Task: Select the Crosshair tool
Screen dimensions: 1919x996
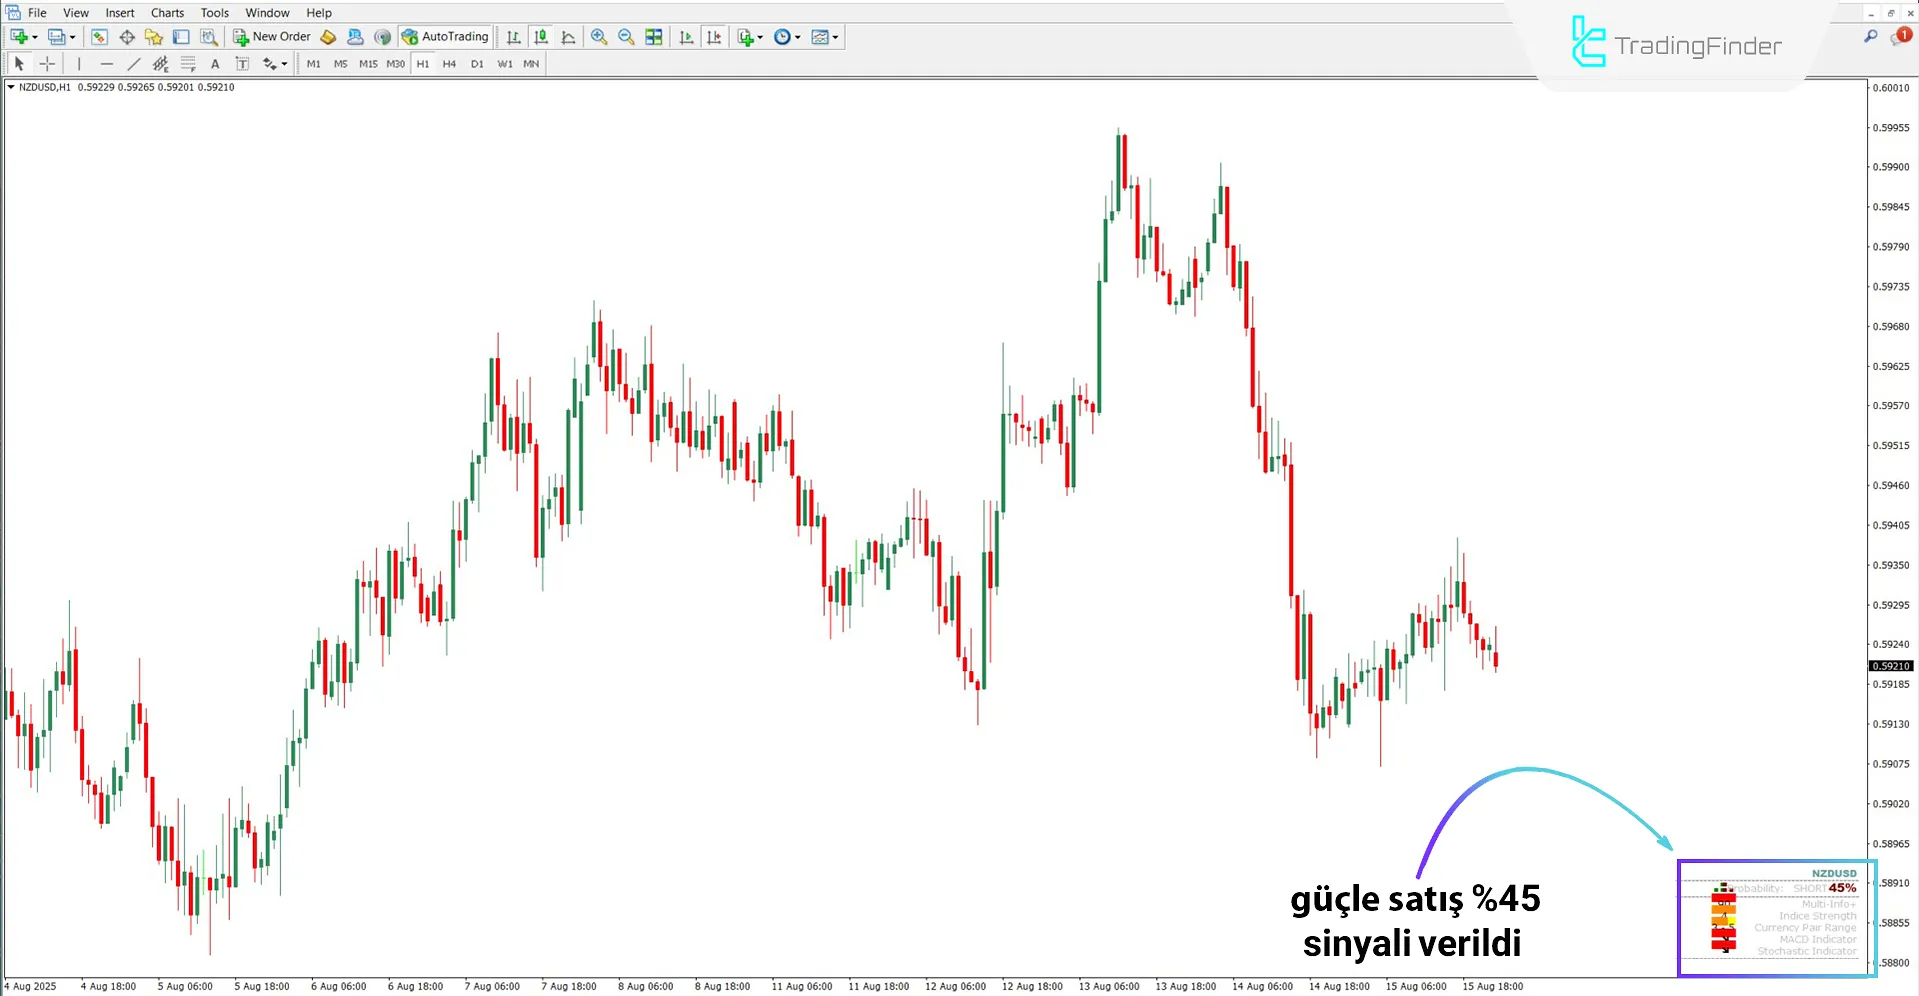Action: pos(47,64)
